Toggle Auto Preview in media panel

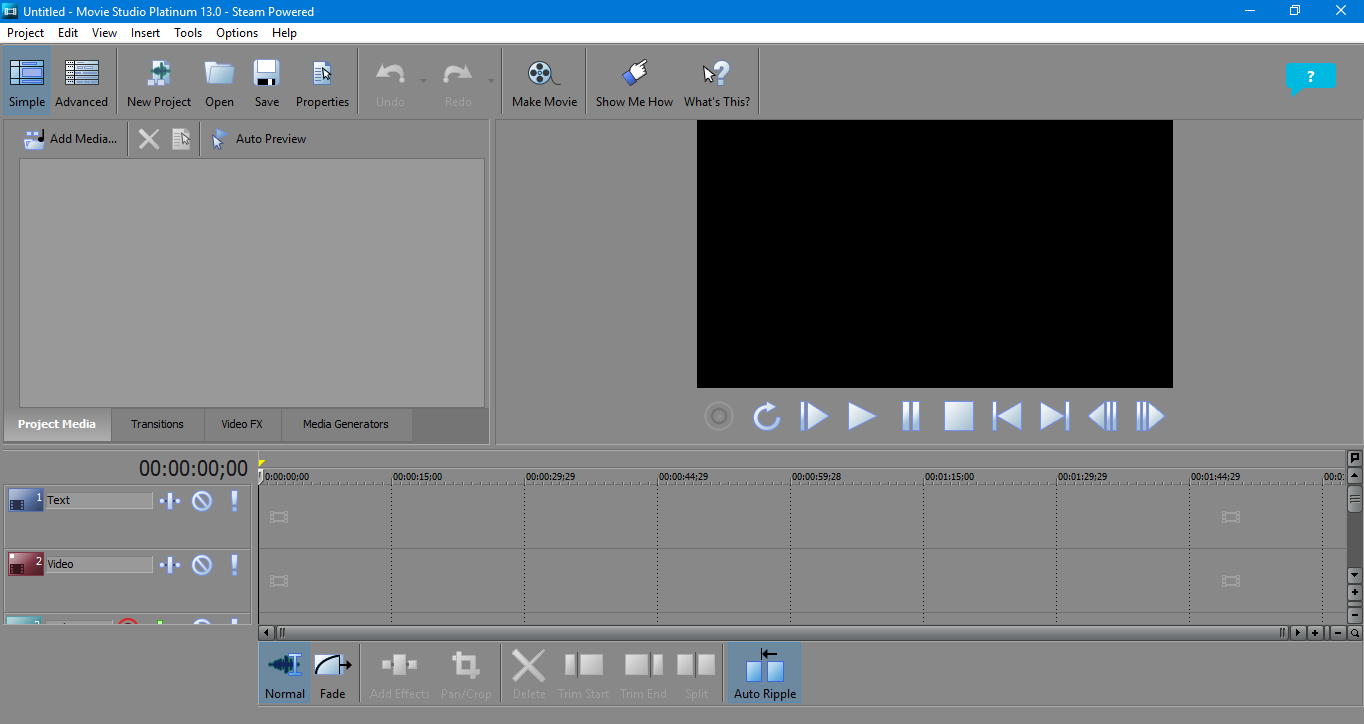click(258, 139)
